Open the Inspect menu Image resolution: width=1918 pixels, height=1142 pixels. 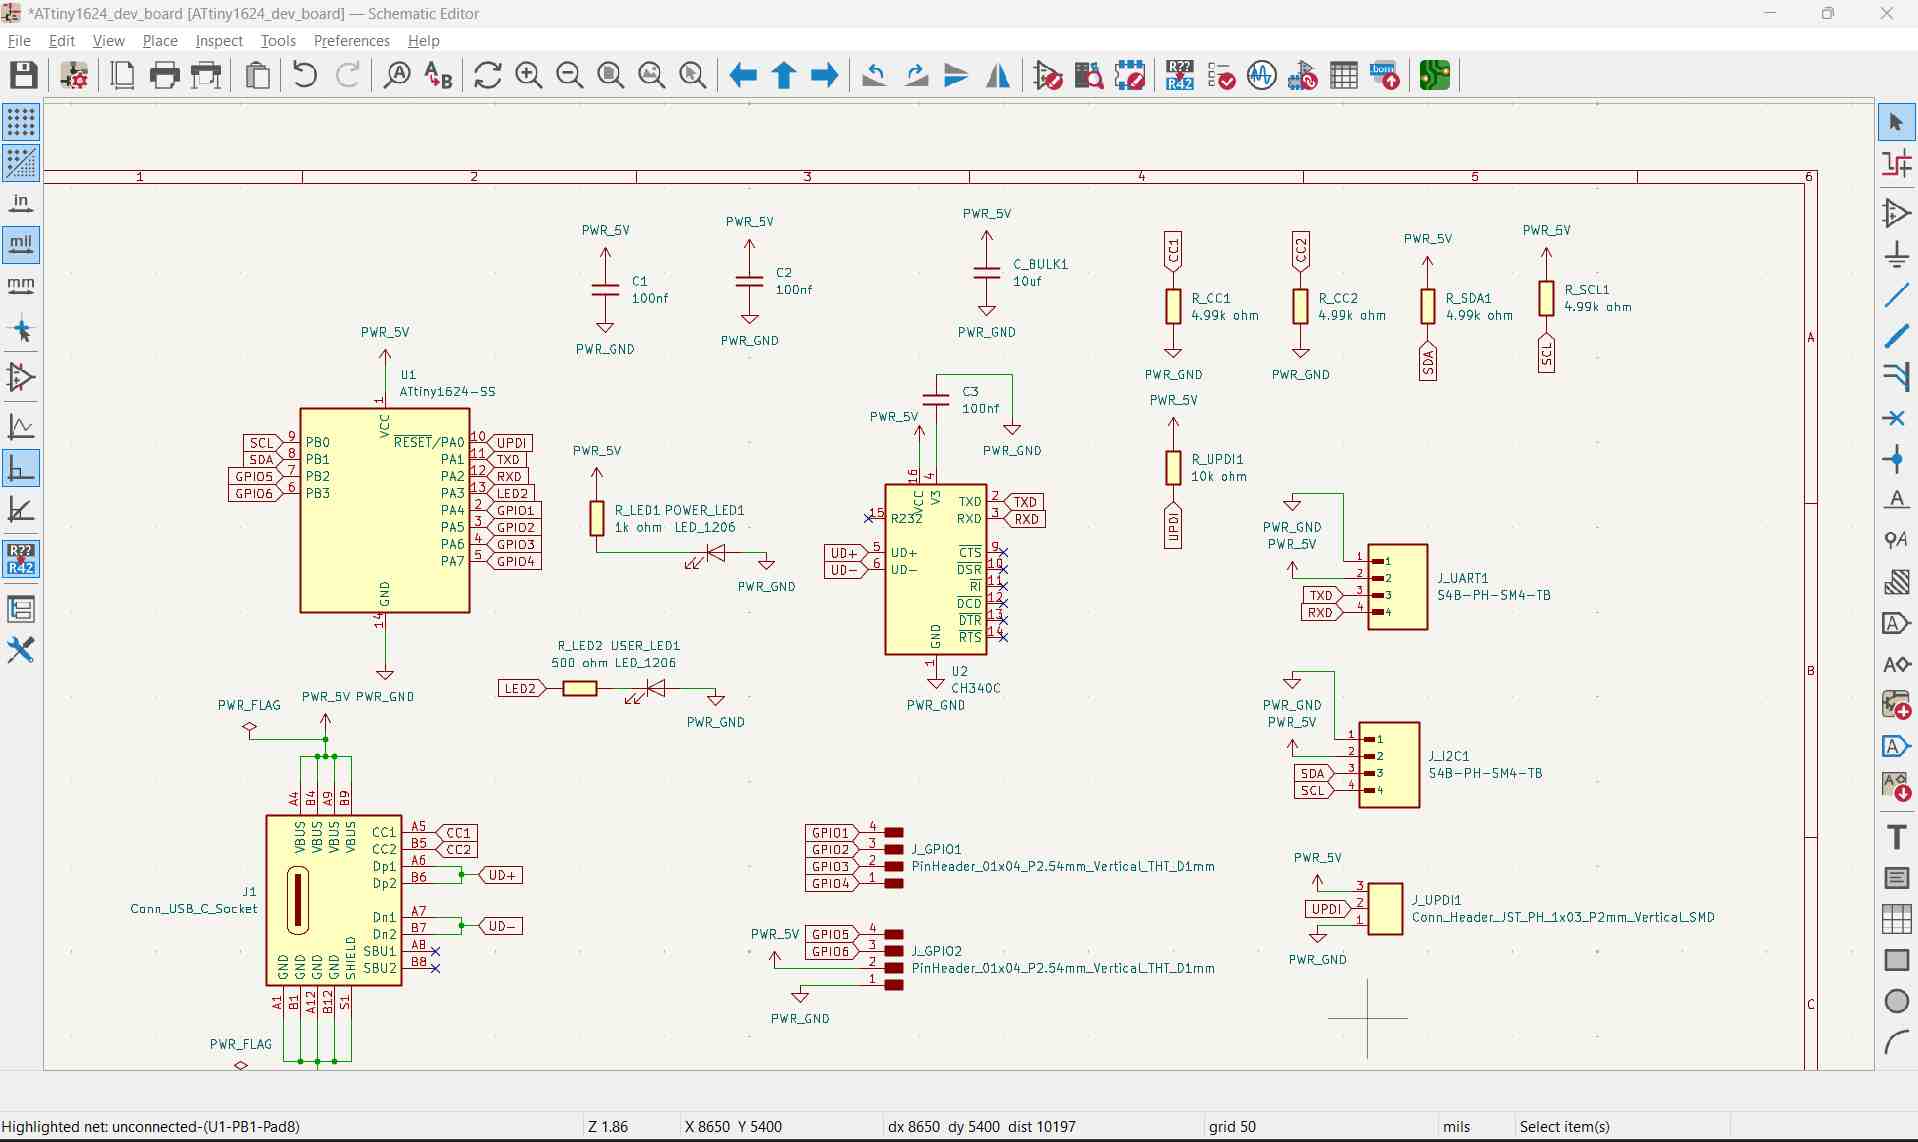219,41
